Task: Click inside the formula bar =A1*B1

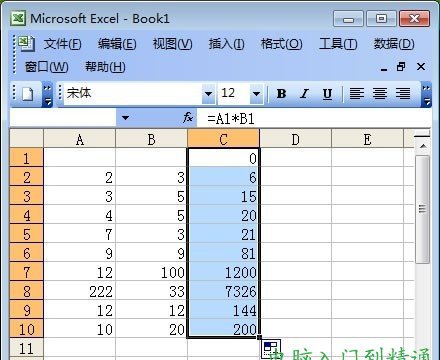Action: click(x=313, y=118)
